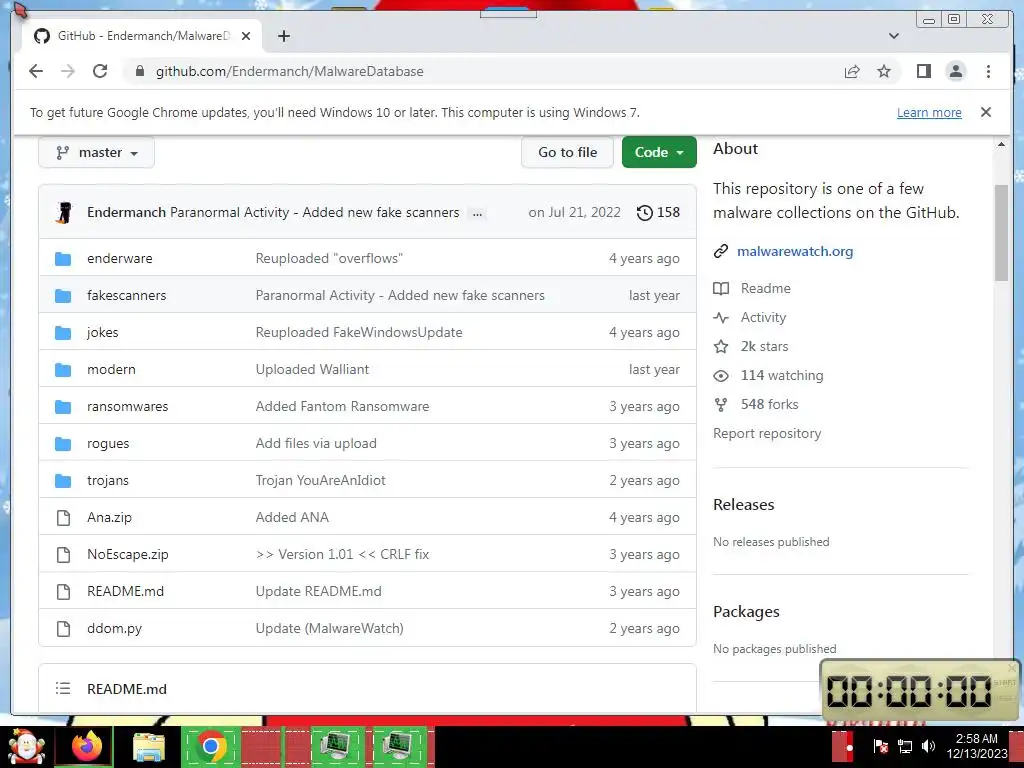Screen dimensions: 1024x768
Task: Click the ransomwares folder icon
Action: 63,407
